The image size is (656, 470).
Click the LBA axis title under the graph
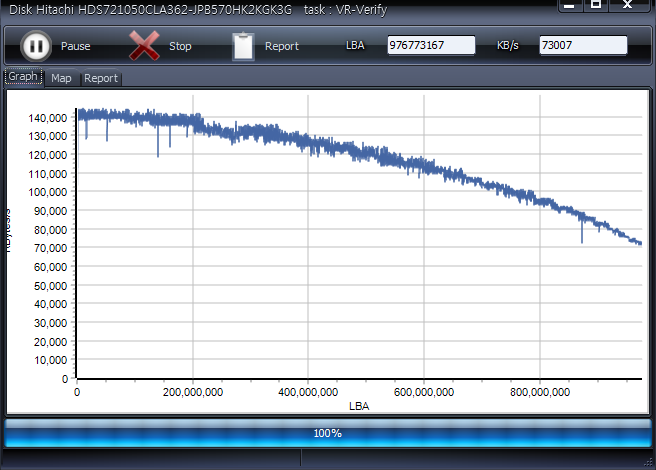(x=359, y=406)
